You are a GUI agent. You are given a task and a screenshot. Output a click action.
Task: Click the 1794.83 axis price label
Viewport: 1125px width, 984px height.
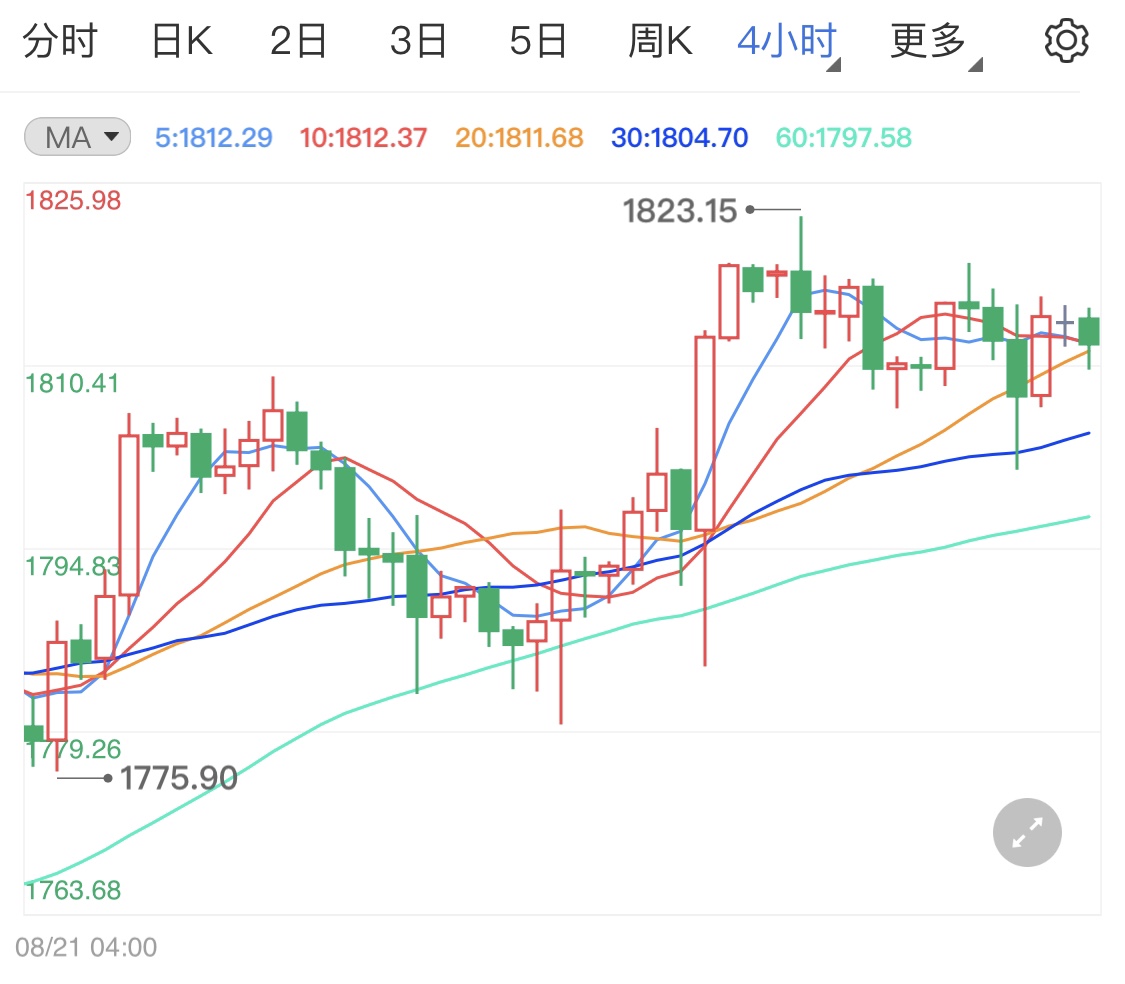pyautogui.click(x=73, y=566)
